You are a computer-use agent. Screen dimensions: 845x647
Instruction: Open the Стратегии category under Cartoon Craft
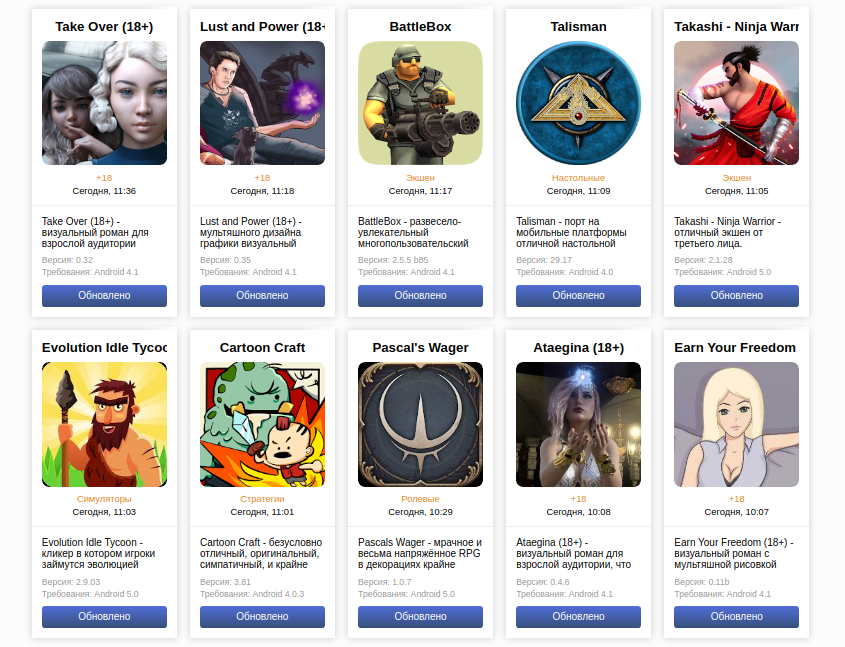tap(262, 499)
